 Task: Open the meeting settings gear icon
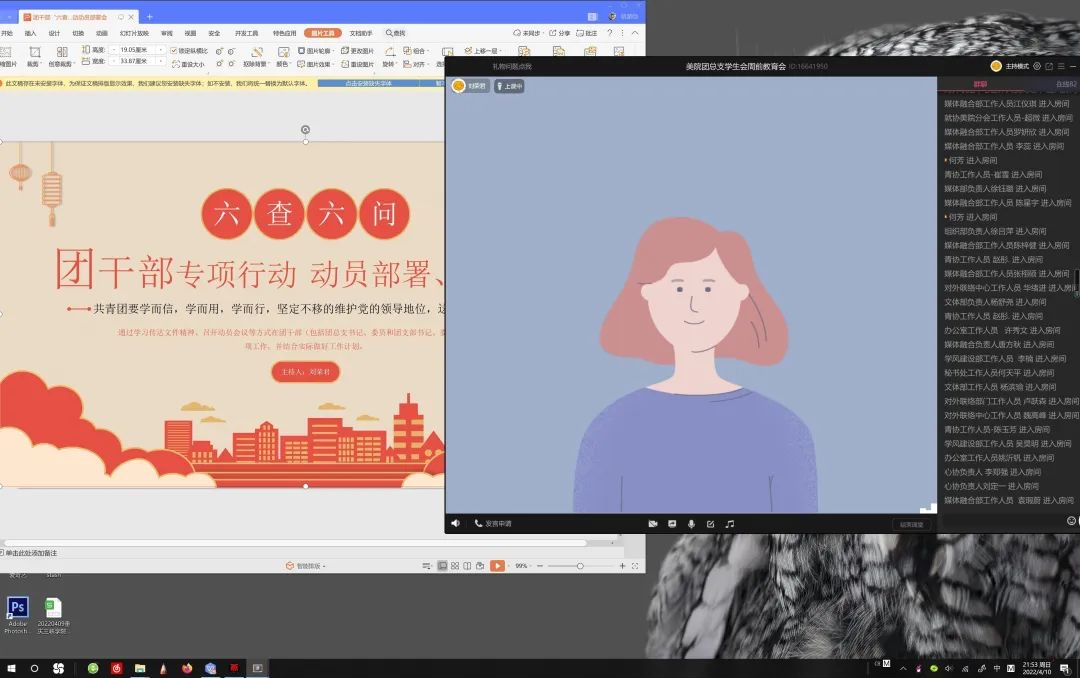click(x=1037, y=66)
